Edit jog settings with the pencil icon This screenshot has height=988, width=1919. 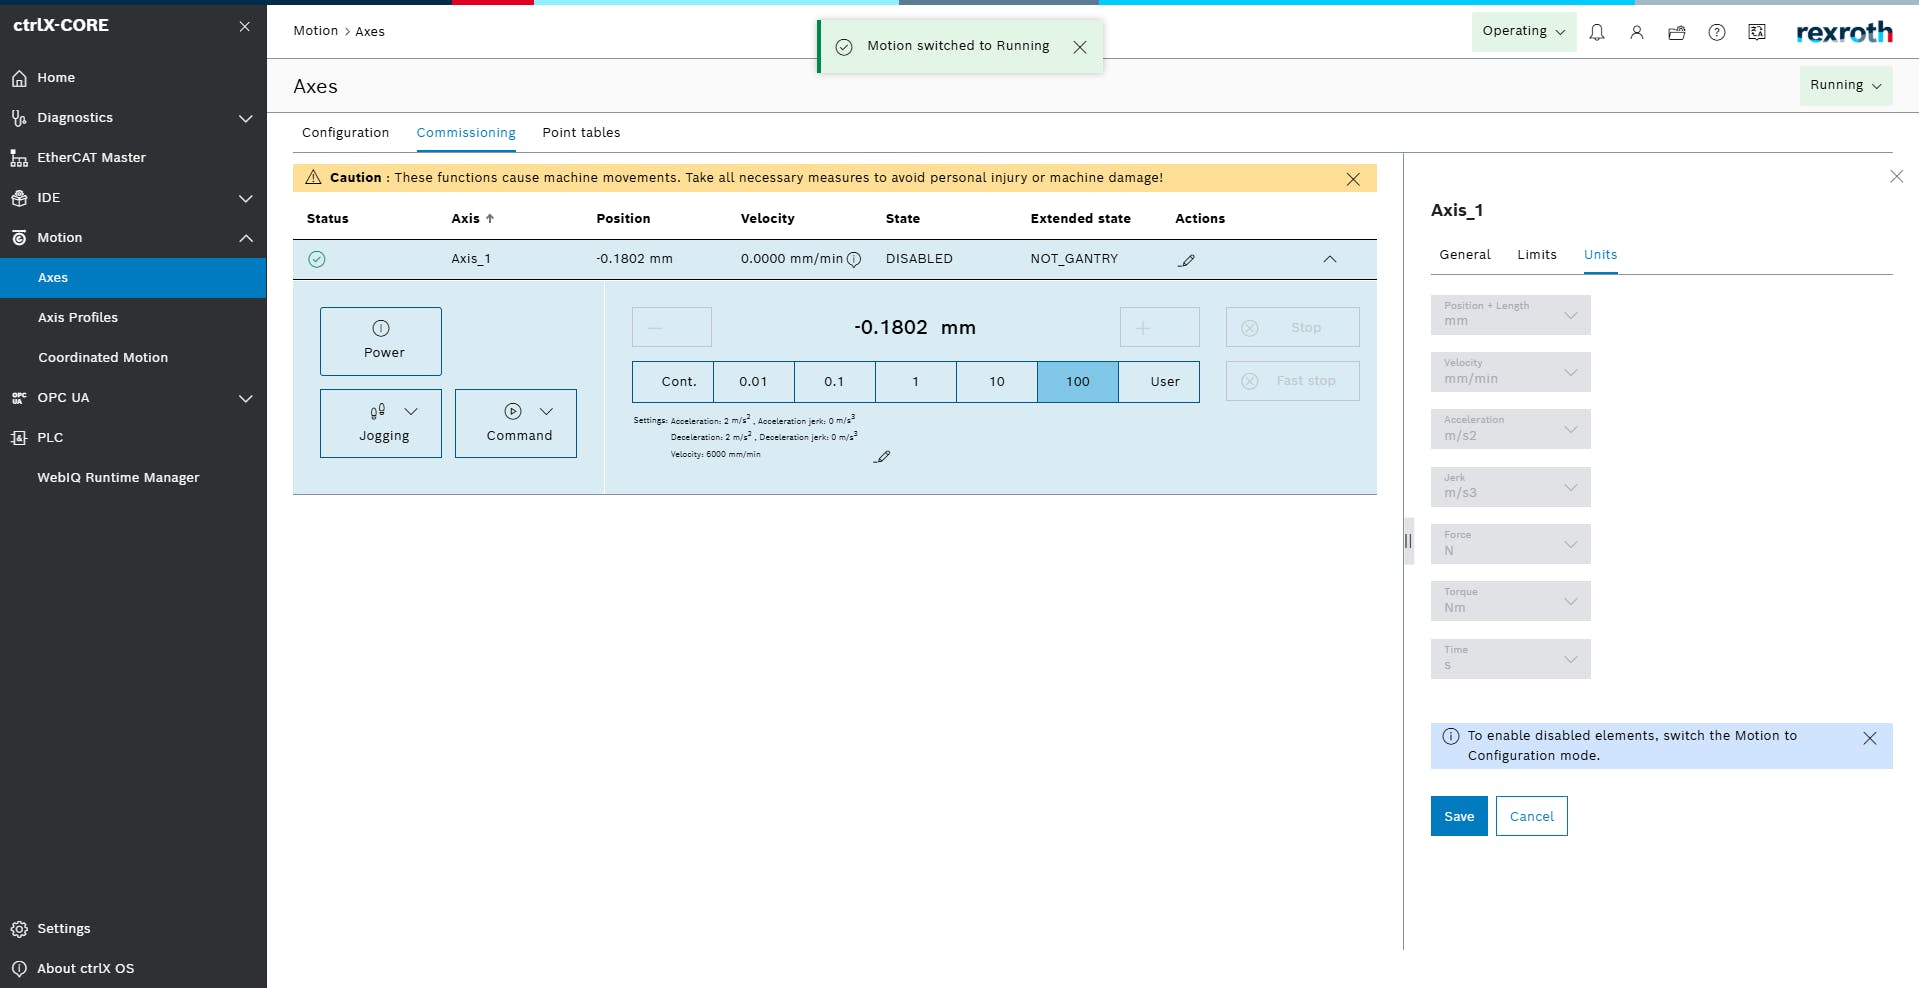(x=881, y=457)
